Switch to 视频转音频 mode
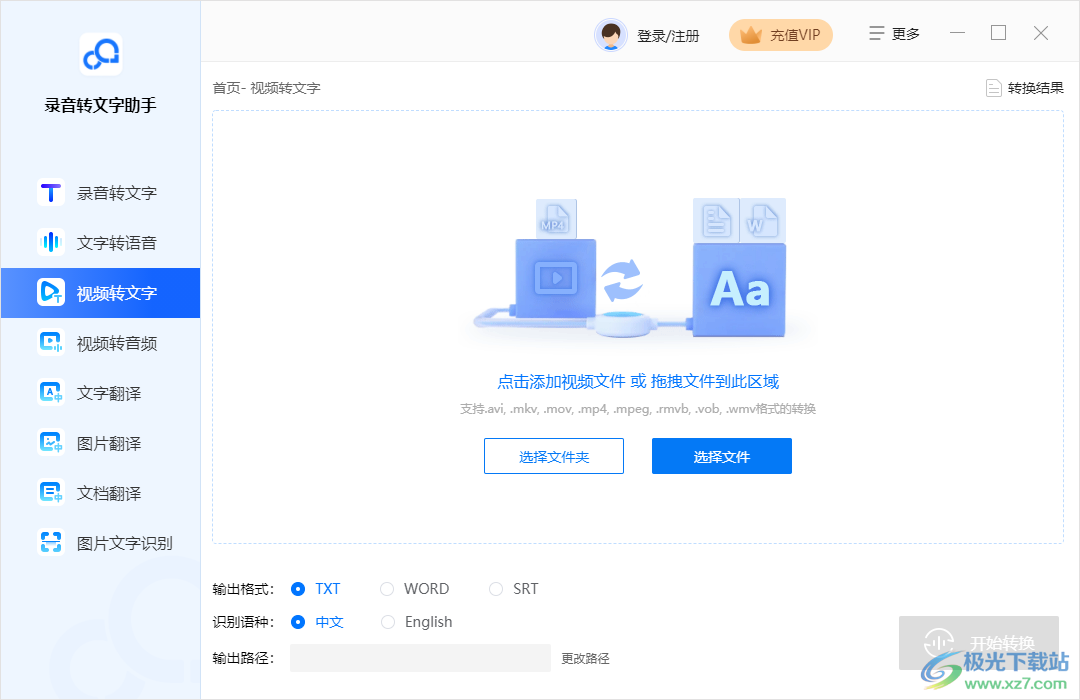This screenshot has width=1080, height=700. click(x=100, y=342)
